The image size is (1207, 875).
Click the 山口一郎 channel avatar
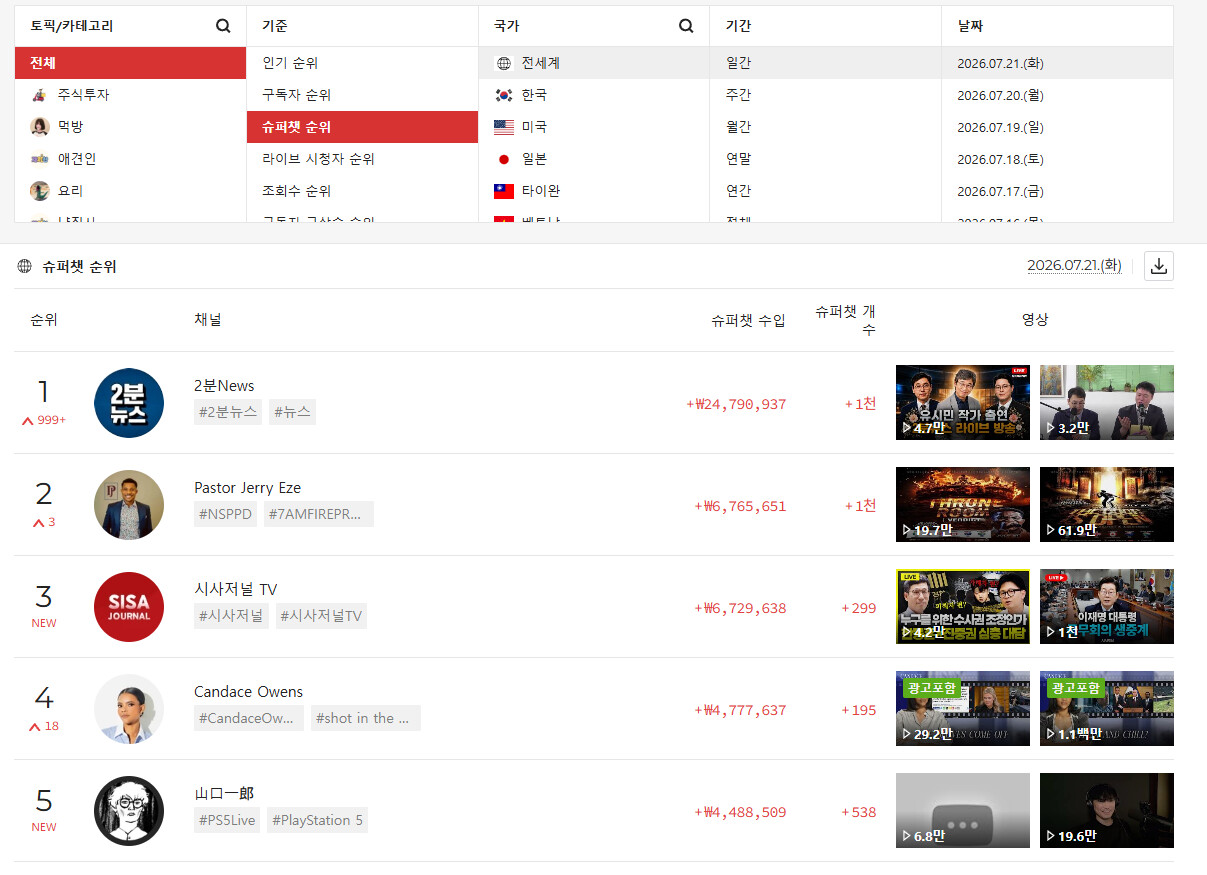(x=129, y=811)
